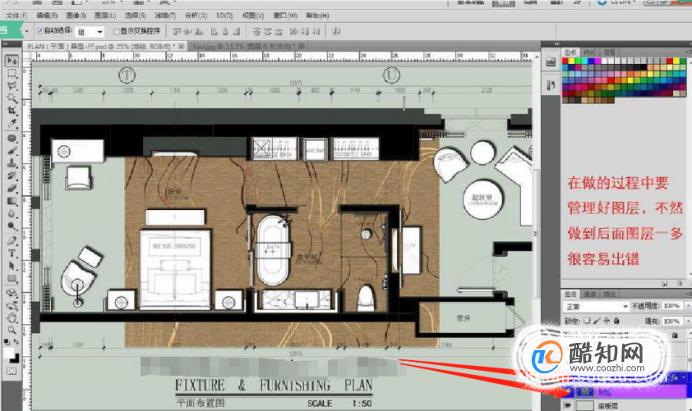Open the Edit menu
This screenshot has height=411, width=692.
(47, 15)
